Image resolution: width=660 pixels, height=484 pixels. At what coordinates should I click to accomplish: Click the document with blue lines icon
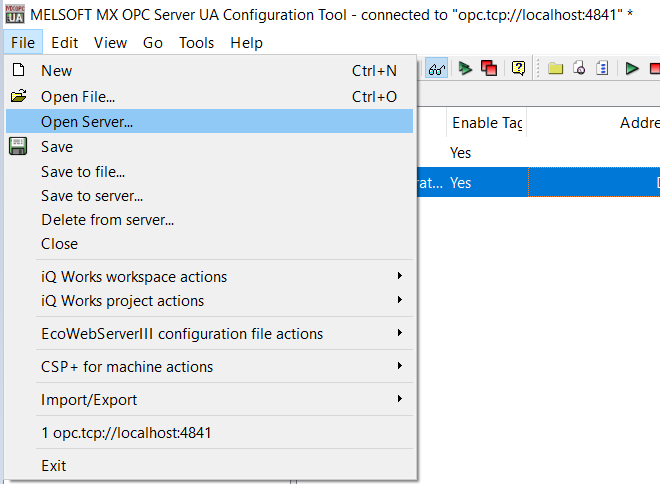tap(602, 68)
